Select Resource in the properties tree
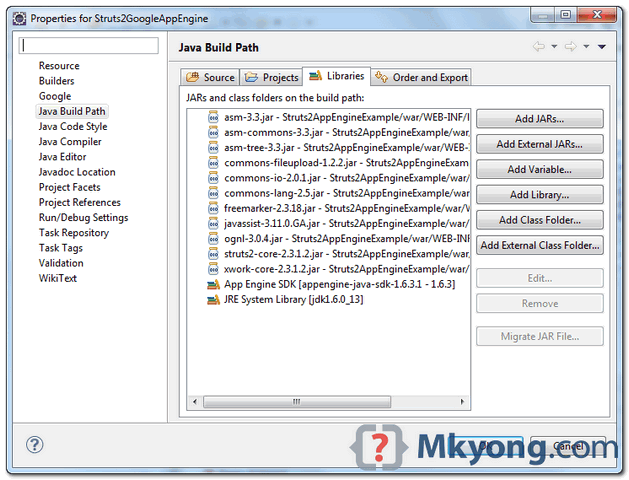 point(59,66)
